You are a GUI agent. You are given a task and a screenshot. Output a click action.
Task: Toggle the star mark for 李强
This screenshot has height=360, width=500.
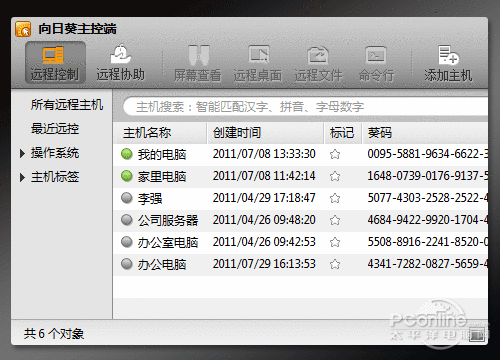[x=335, y=198]
